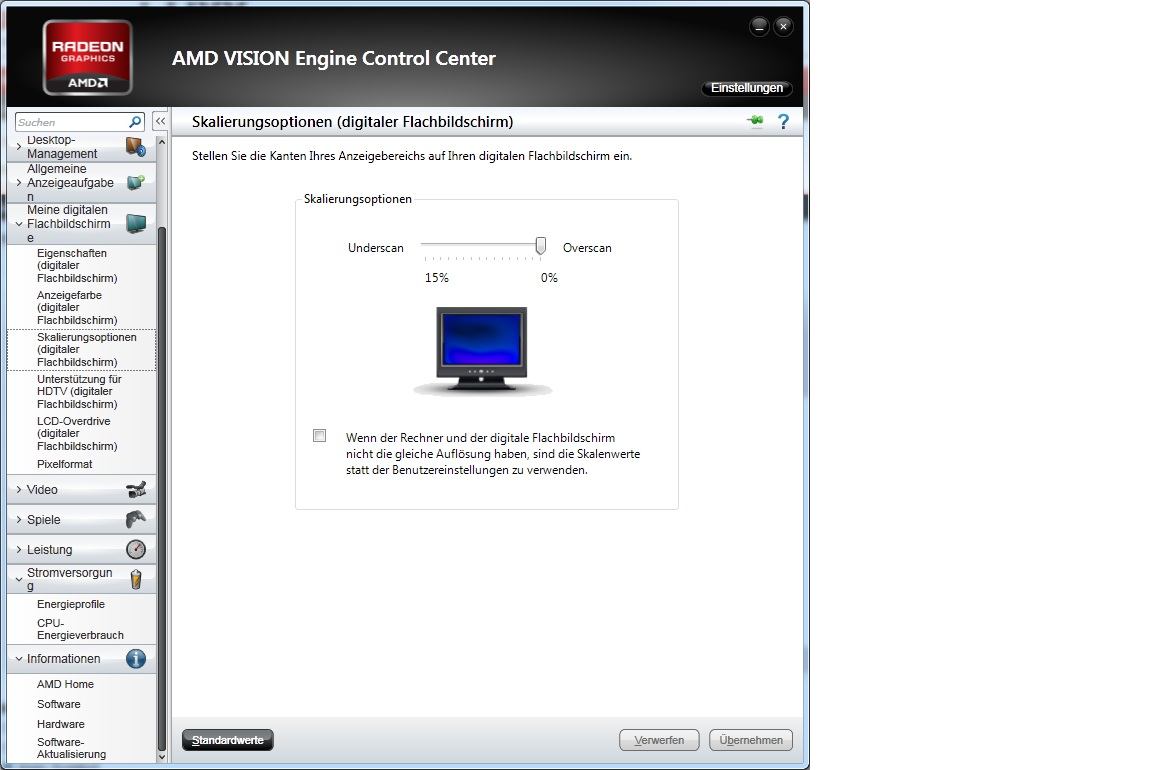Expand the Desktop-Management section
The height and width of the screenshot is (770, 1152).
coord(18,146)
